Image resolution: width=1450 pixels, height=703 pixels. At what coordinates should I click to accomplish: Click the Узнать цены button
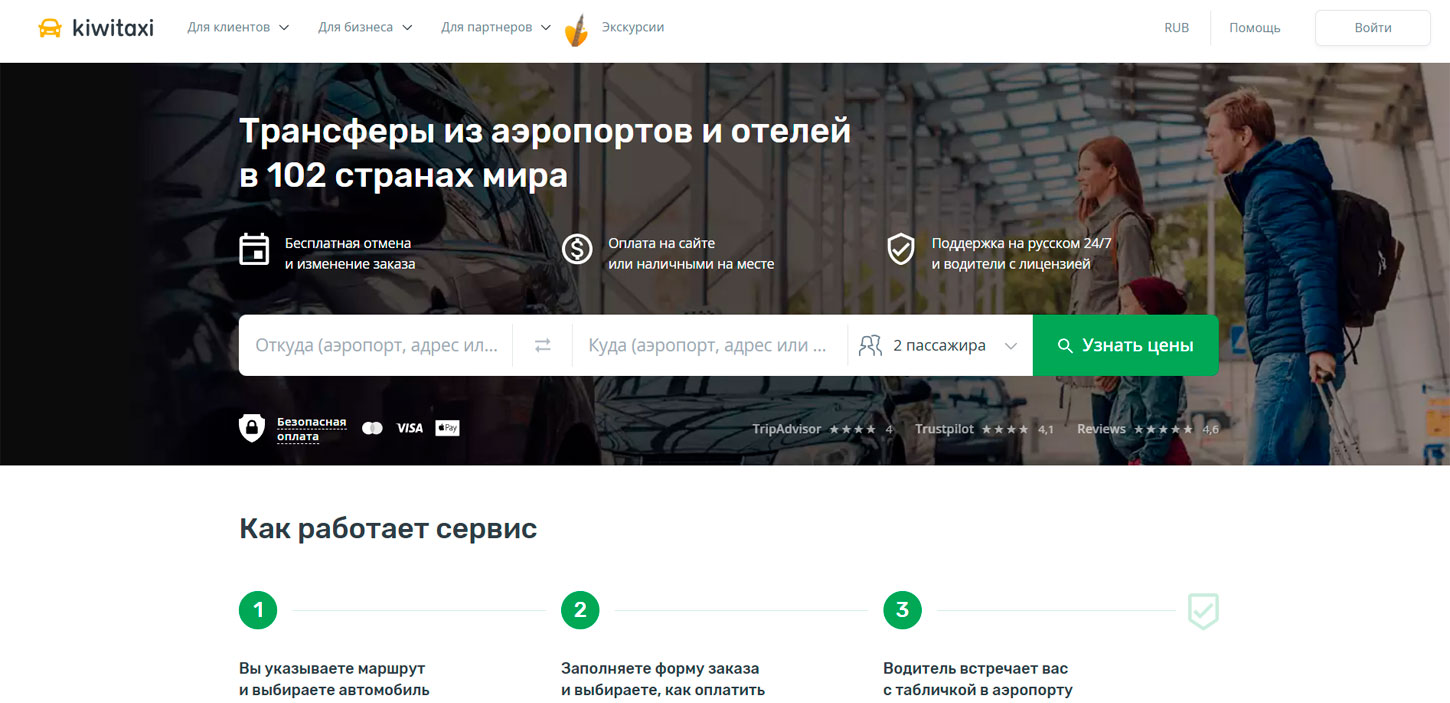1126,345
